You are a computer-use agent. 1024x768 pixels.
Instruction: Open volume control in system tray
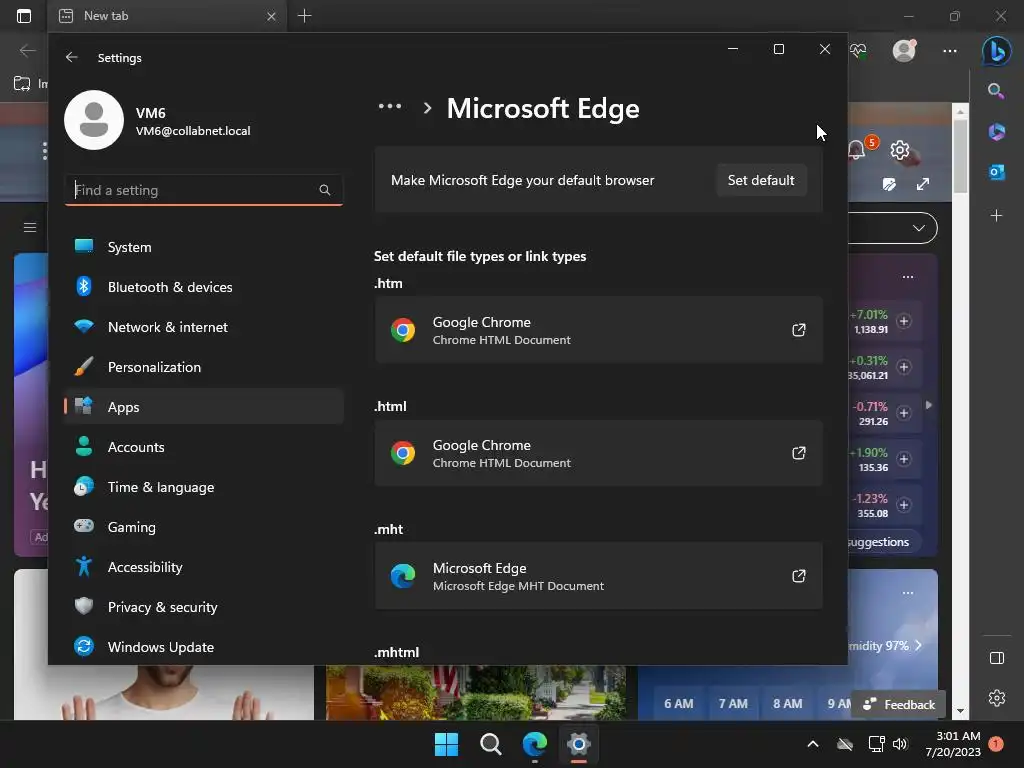pos(900,744)
